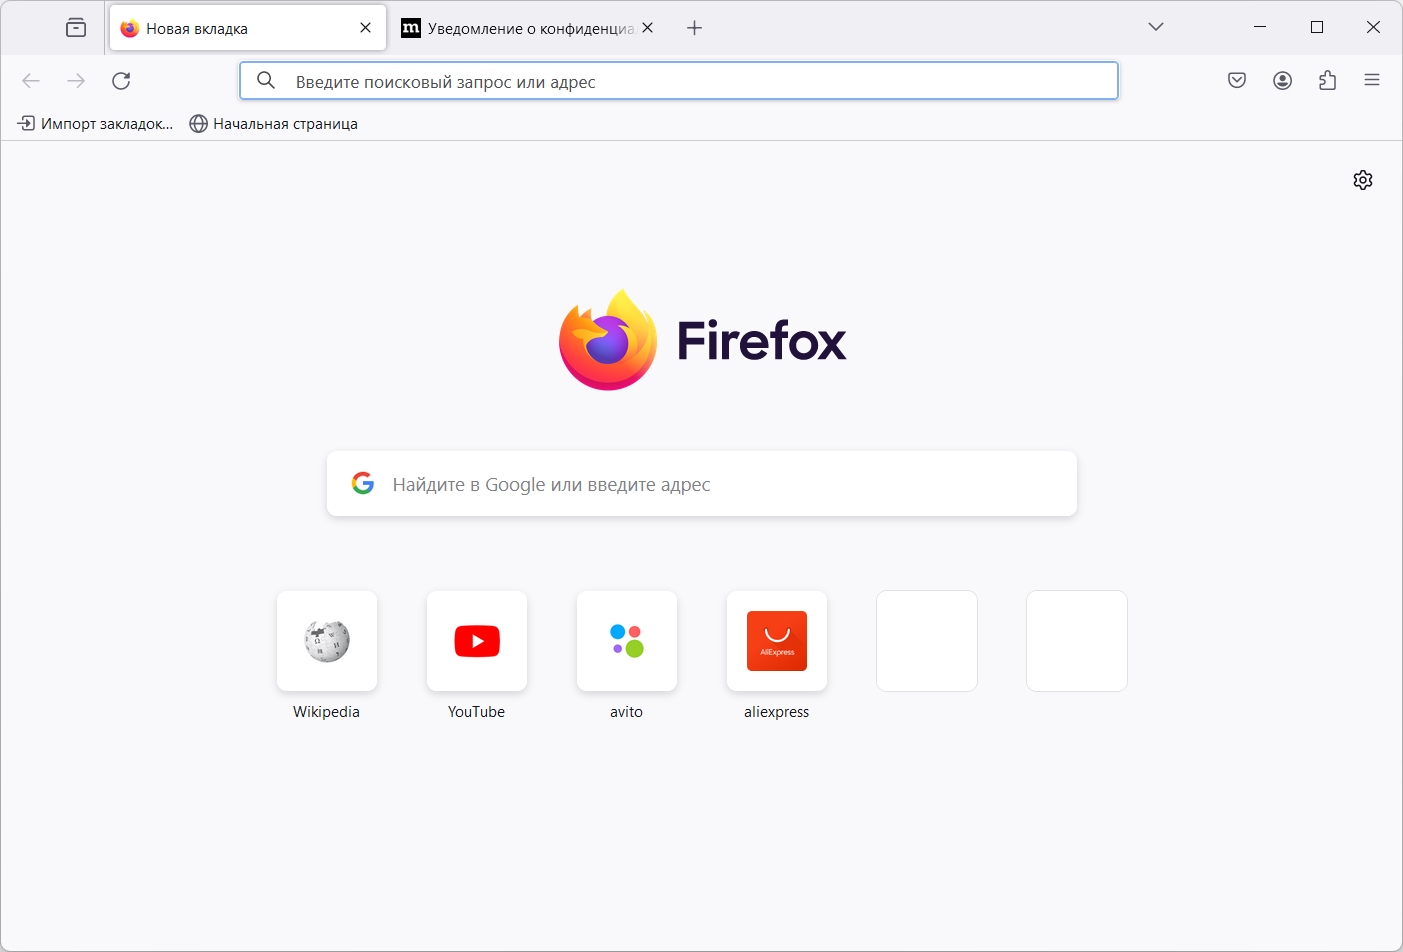Open the application hamburger menu
This screenshot has width=1403, height=952.
[x=1372, y=80]
